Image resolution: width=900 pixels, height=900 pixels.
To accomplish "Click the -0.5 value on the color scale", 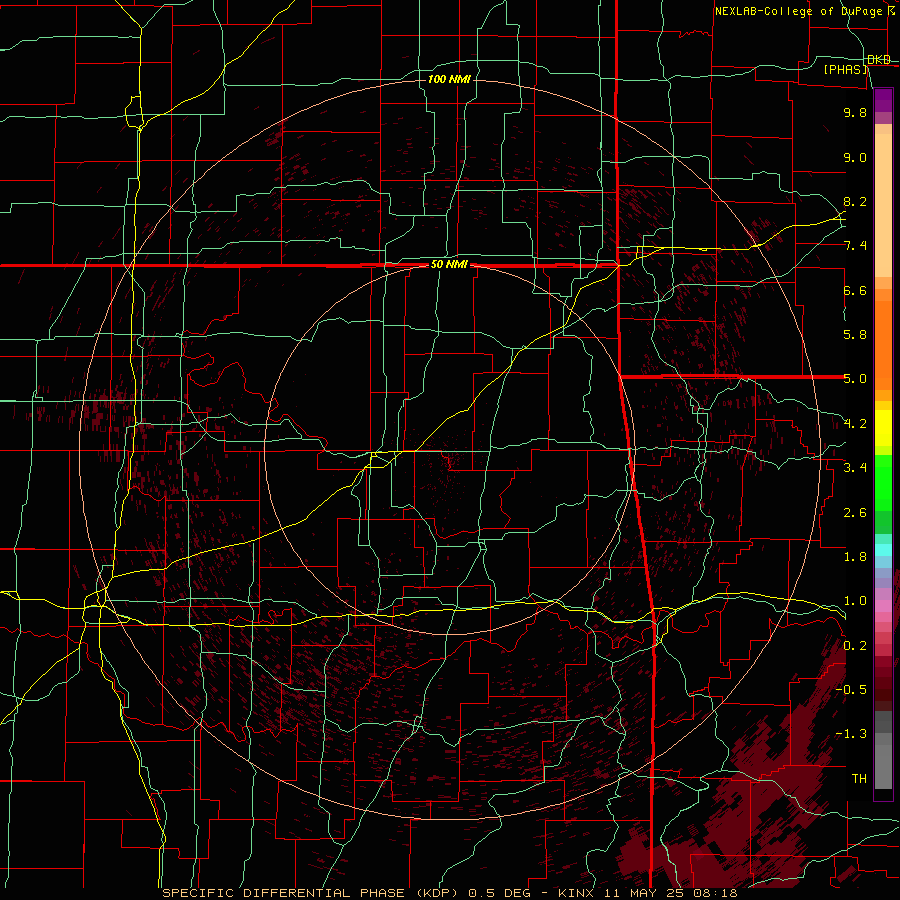I will point(851,690).
